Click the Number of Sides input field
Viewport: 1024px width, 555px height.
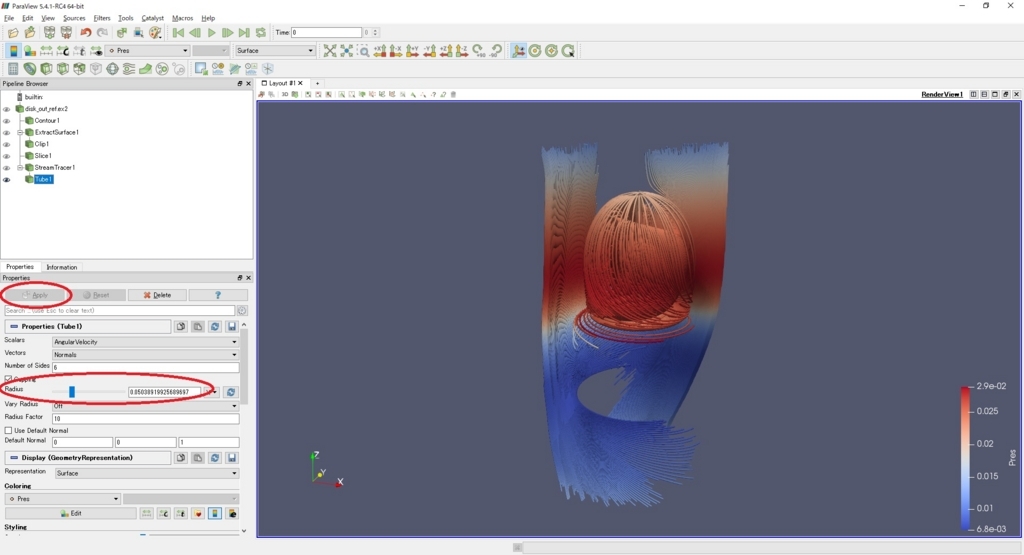point(145,367)
